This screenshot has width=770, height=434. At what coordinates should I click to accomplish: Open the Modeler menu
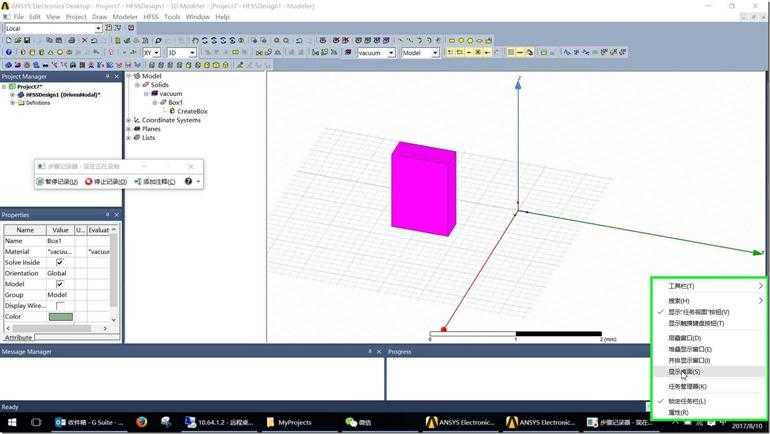tap(125, 17)
